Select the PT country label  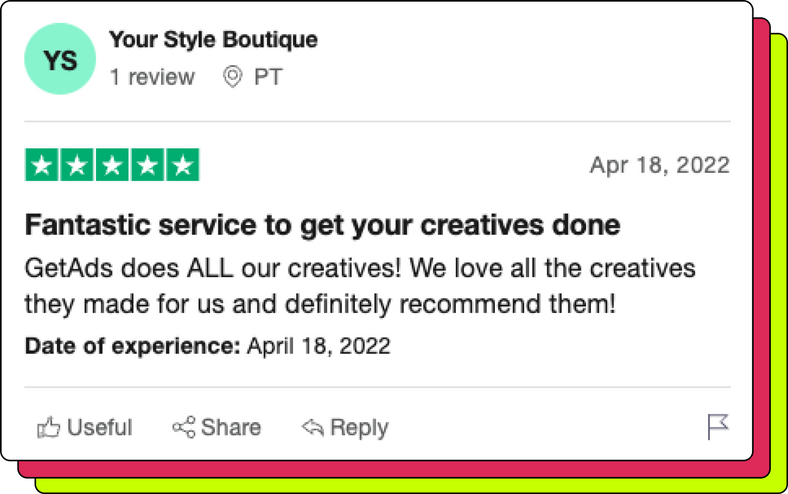tap(268, 77)
